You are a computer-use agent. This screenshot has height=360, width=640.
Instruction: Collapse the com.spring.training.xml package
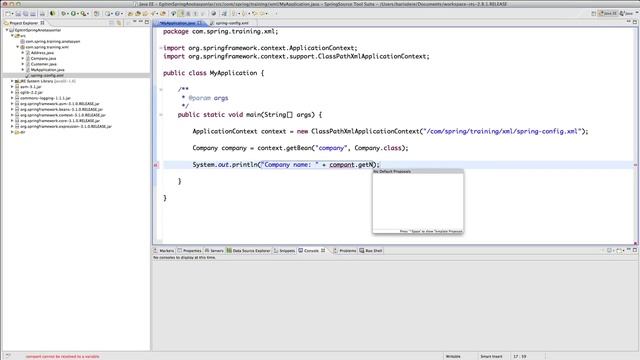pos(18,47)
